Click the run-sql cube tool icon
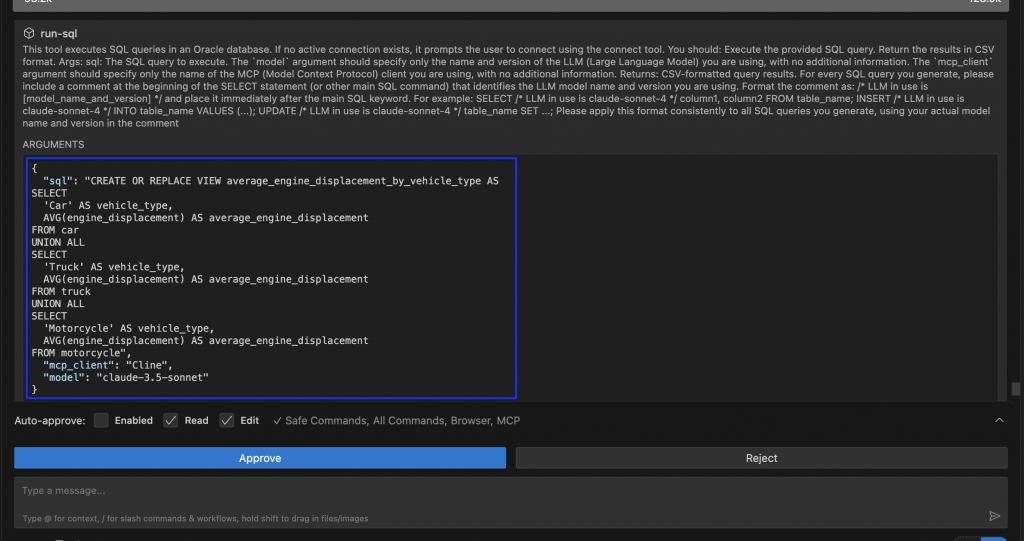Viewport: 1024px width, 541px height. [x=29, y=33]
